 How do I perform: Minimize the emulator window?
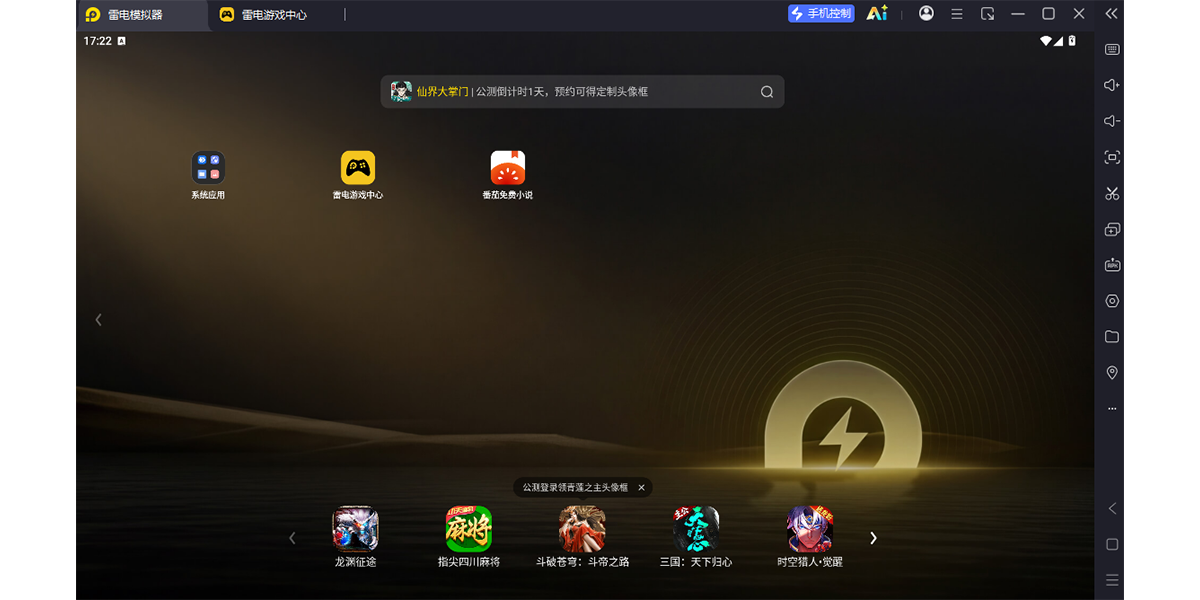click(x=1018, y=14)
